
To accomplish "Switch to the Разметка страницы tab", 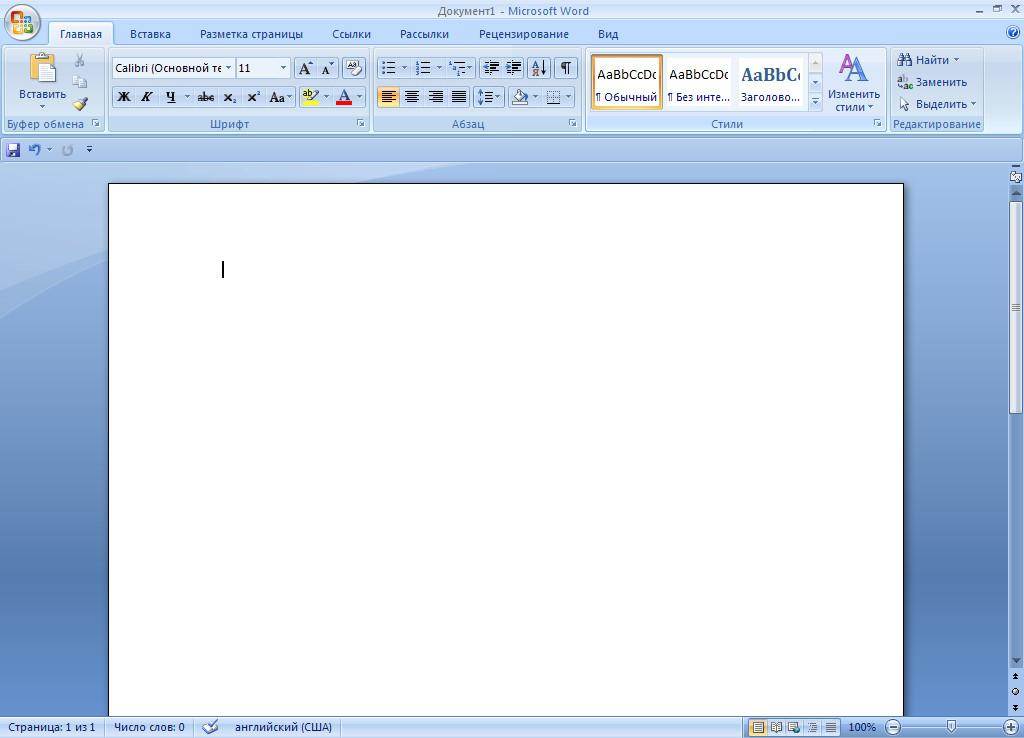I will point(251,34).
